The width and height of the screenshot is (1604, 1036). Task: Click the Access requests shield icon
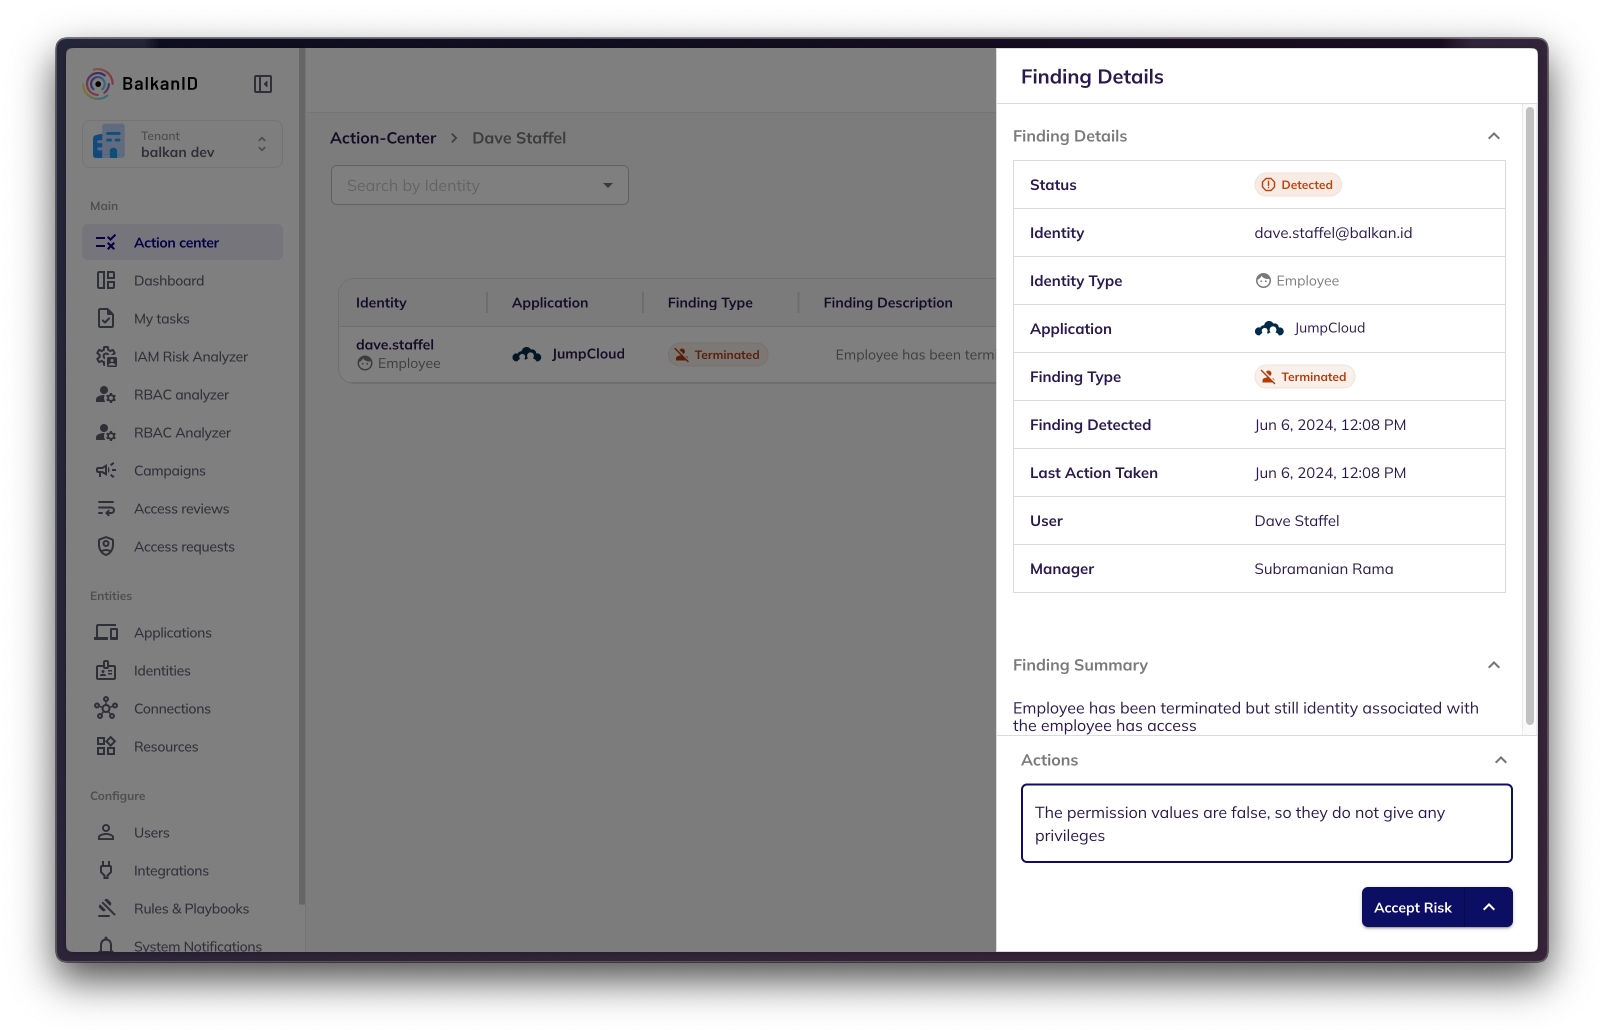pos(106,546)
